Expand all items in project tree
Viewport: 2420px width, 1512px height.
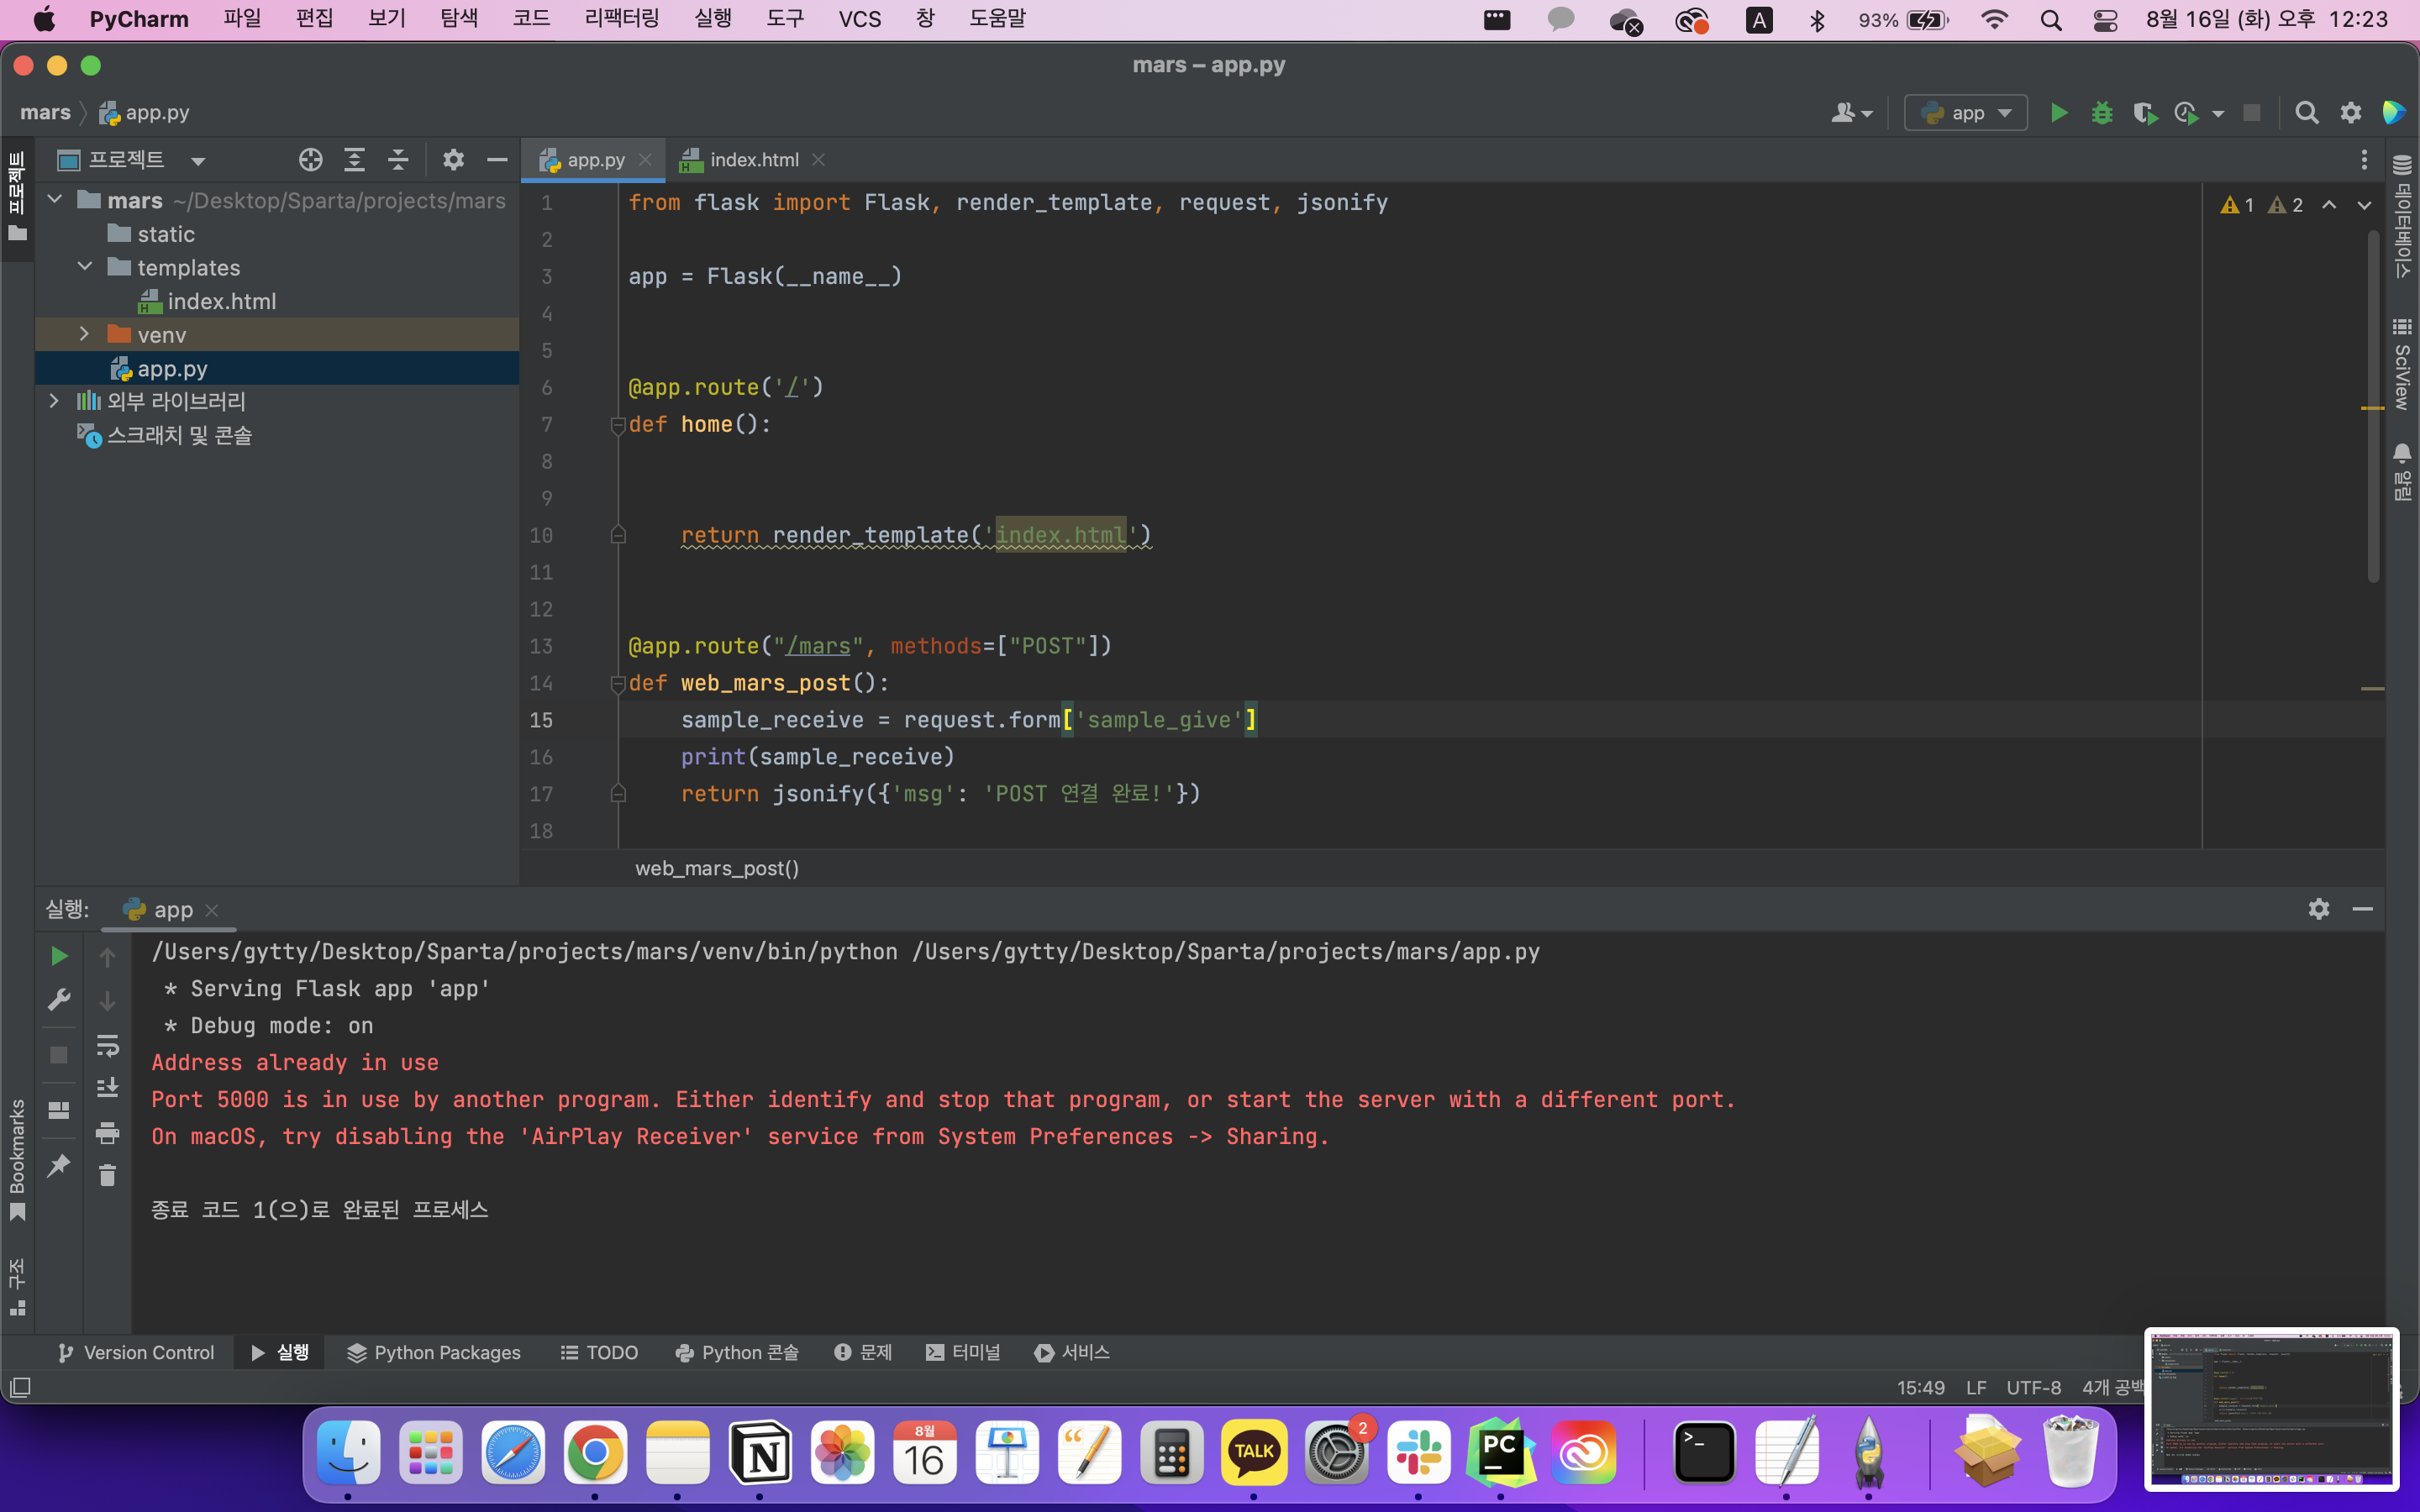[354, 160]
